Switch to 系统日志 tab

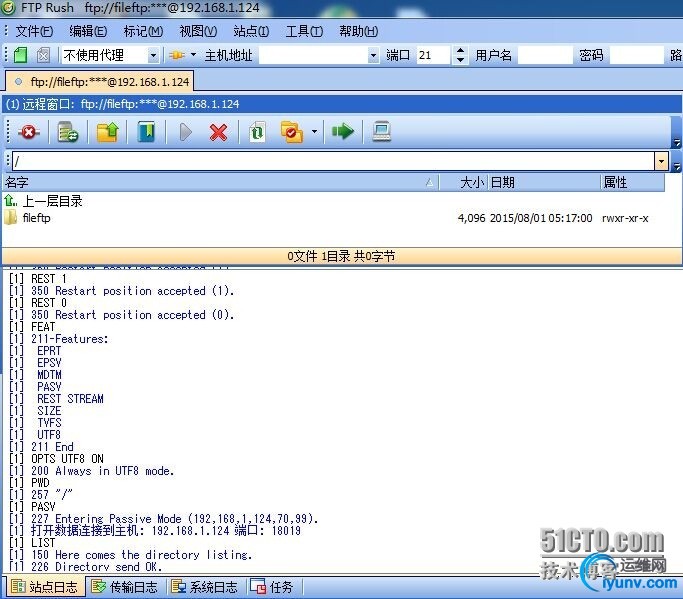[x=204, y=587]
